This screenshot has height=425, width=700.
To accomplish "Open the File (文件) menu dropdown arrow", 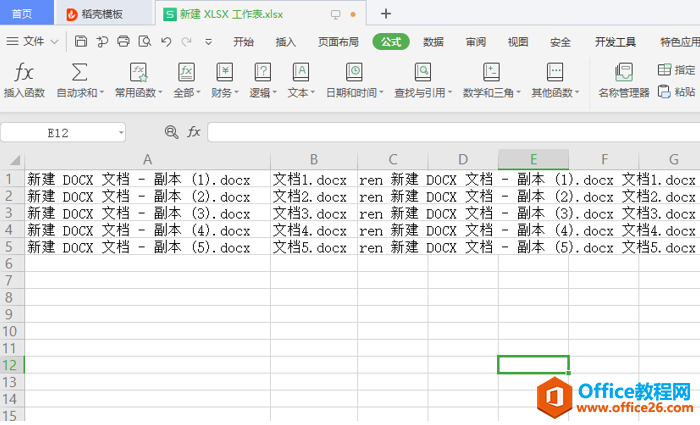I will click(x=54, y=42).
